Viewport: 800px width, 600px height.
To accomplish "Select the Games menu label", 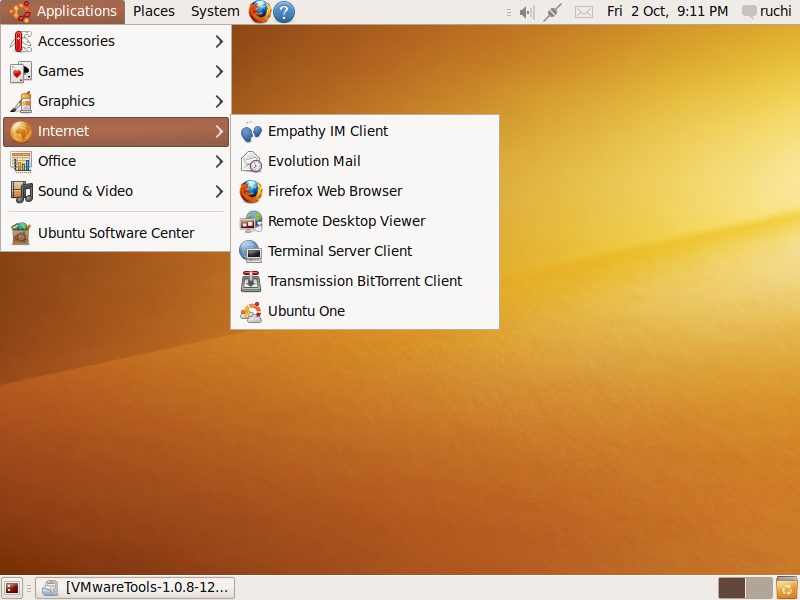I will point(61,71).
